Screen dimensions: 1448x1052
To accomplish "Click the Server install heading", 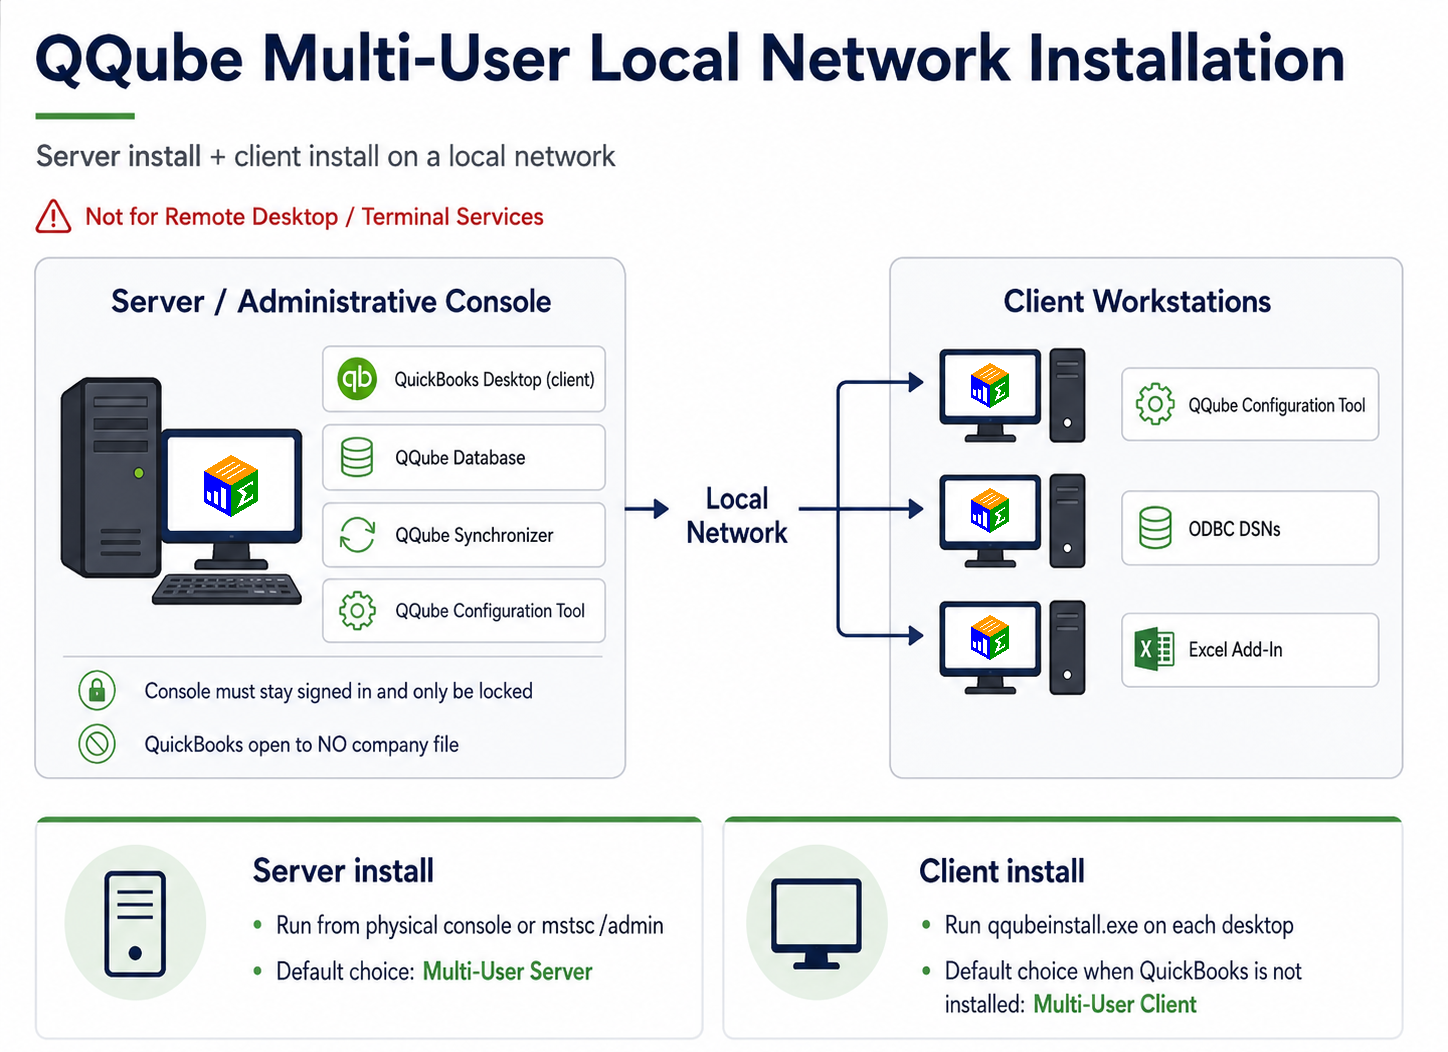I will (343, 871).
